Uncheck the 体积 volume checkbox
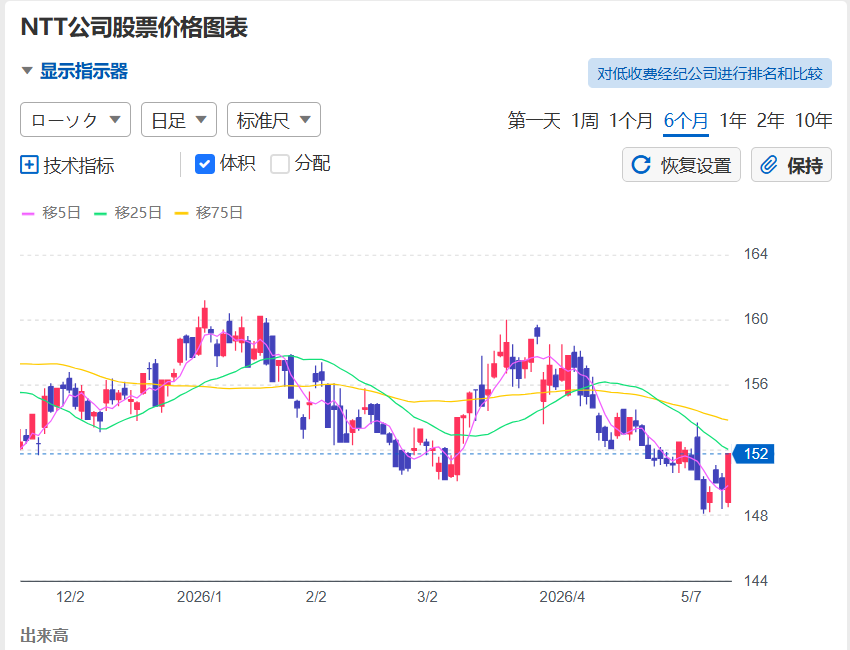The width and height of the screenshot is (850, 650). point(204,164)
